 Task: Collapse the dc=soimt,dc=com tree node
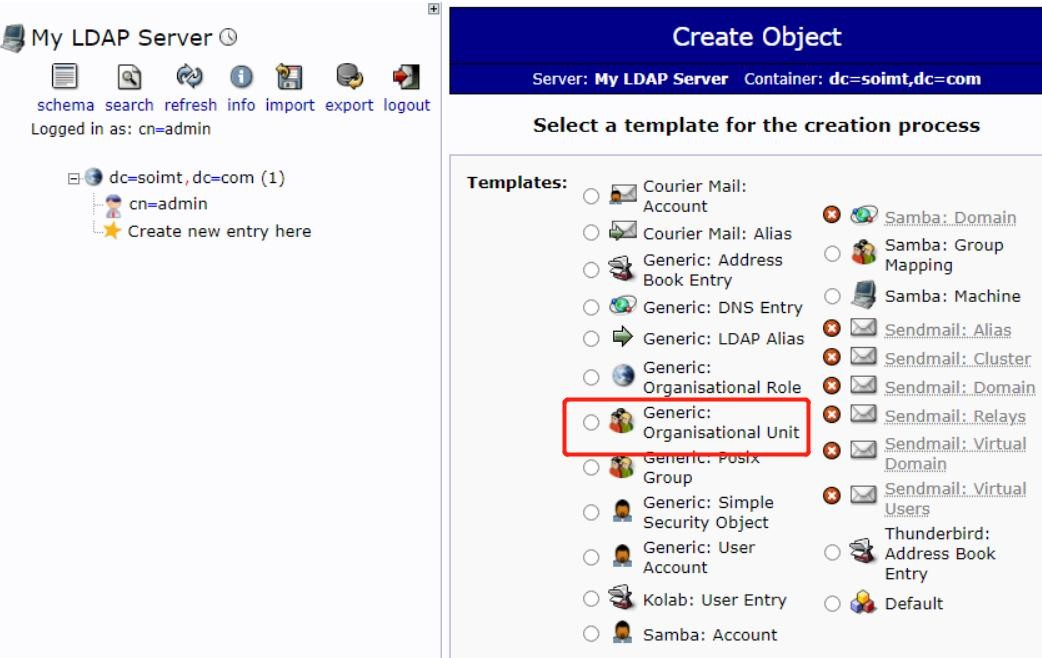click(73, 178)
